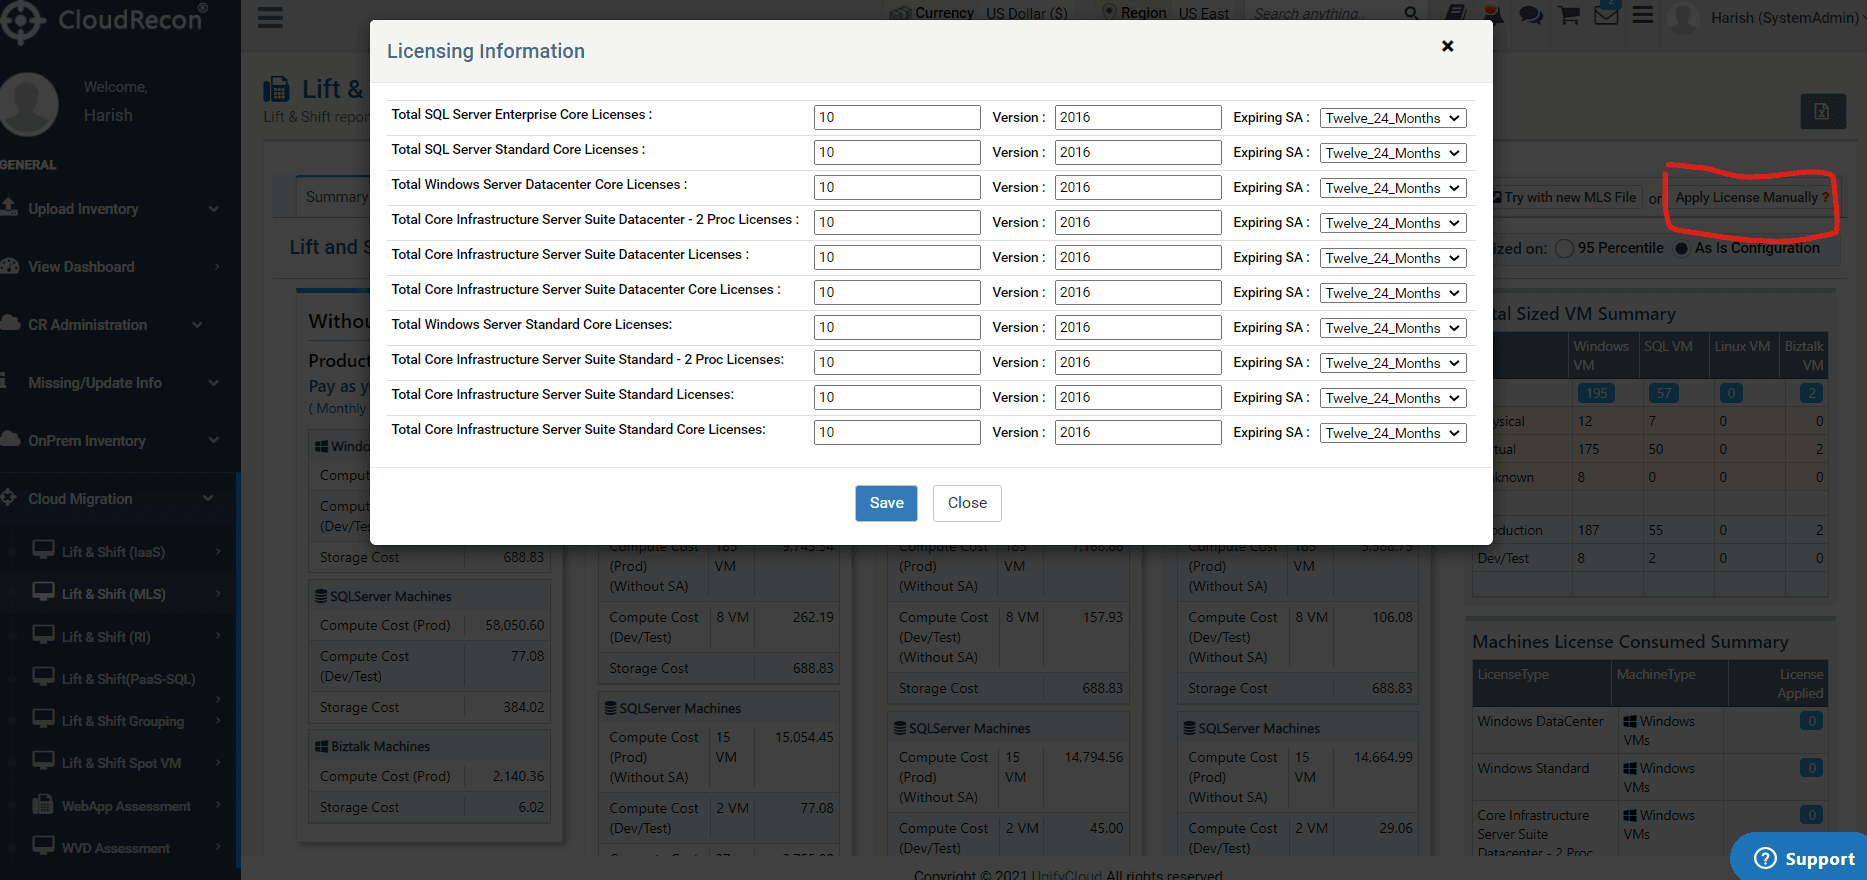This screenshot has height=880, width=1867.
Task: Expand the Upload Inventory sidebar menu
Action: 110,209
